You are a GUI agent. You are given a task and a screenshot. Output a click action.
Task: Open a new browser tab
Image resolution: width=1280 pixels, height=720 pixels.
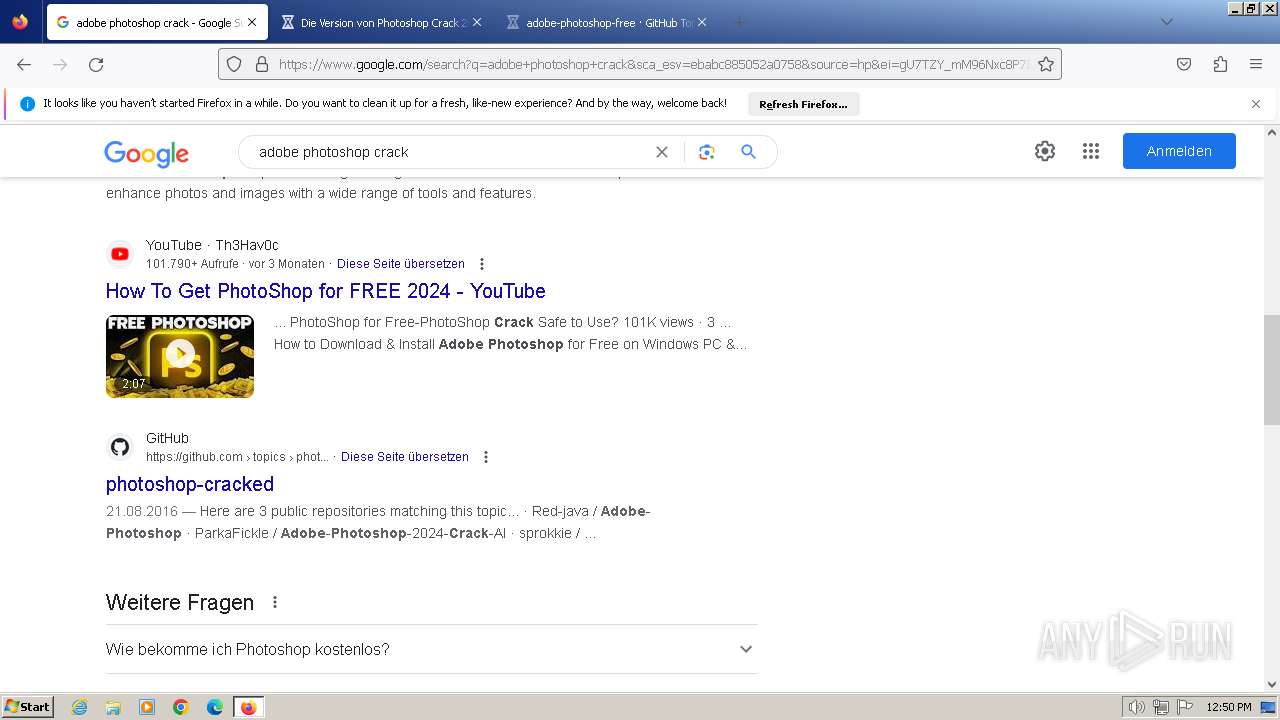click(740, 22)
